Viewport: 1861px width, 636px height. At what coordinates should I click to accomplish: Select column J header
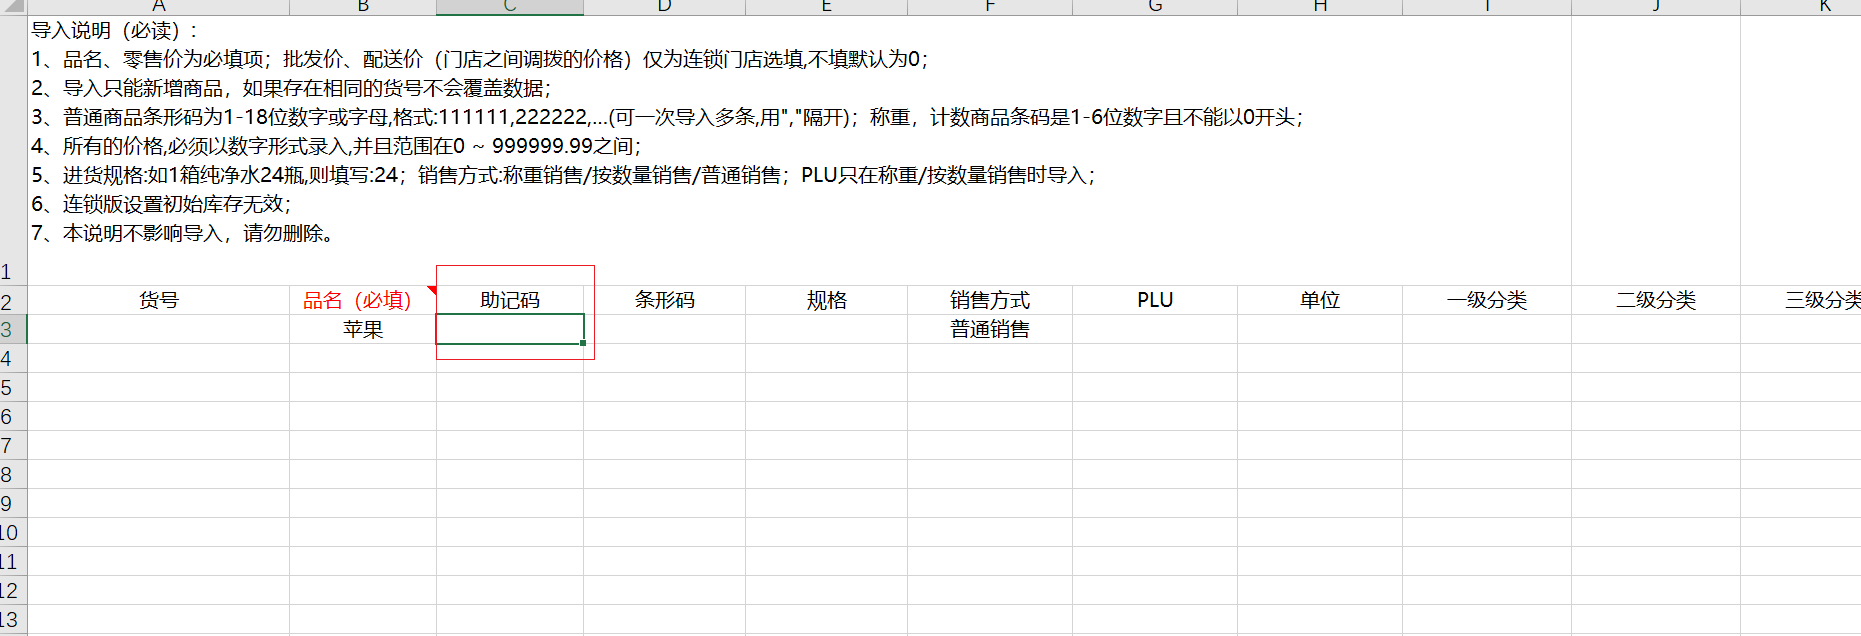pyautogui.click(x=1655, y=7)
